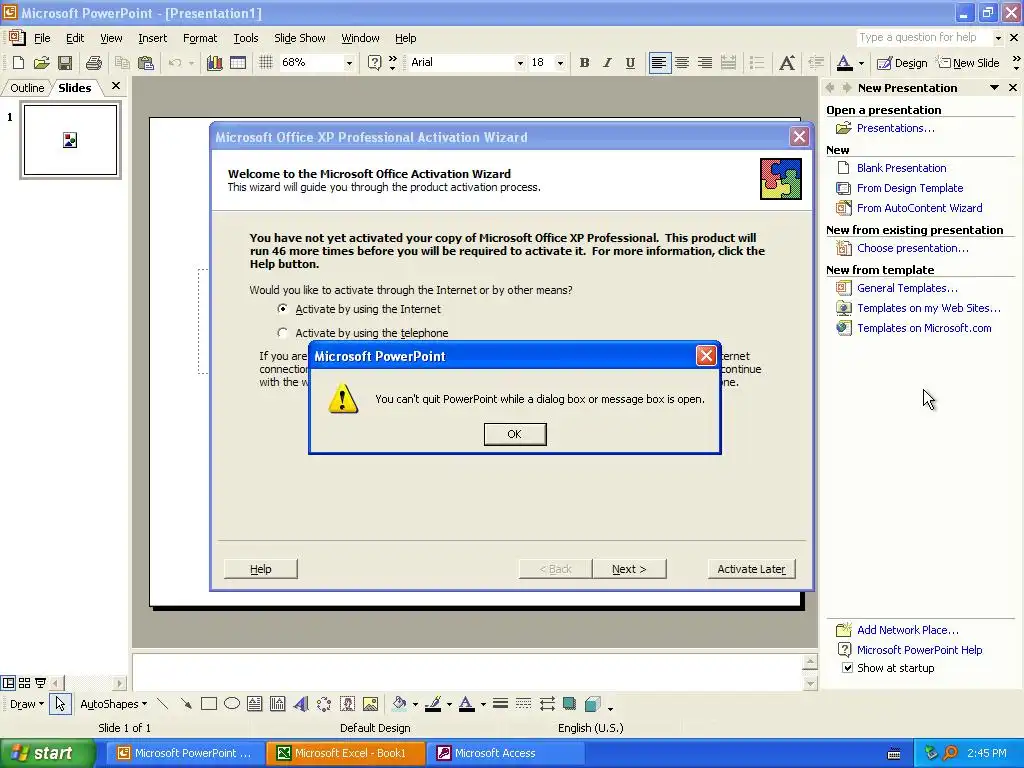Select the Rectangle drawing tool

pos(209,704)
